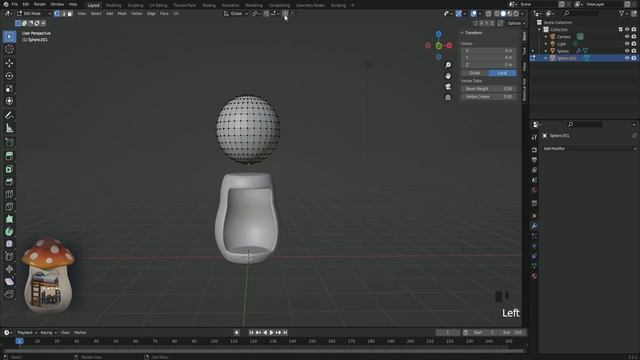Click the timeline current frame marker
The image size is (640, 360).
coord(19,341)
